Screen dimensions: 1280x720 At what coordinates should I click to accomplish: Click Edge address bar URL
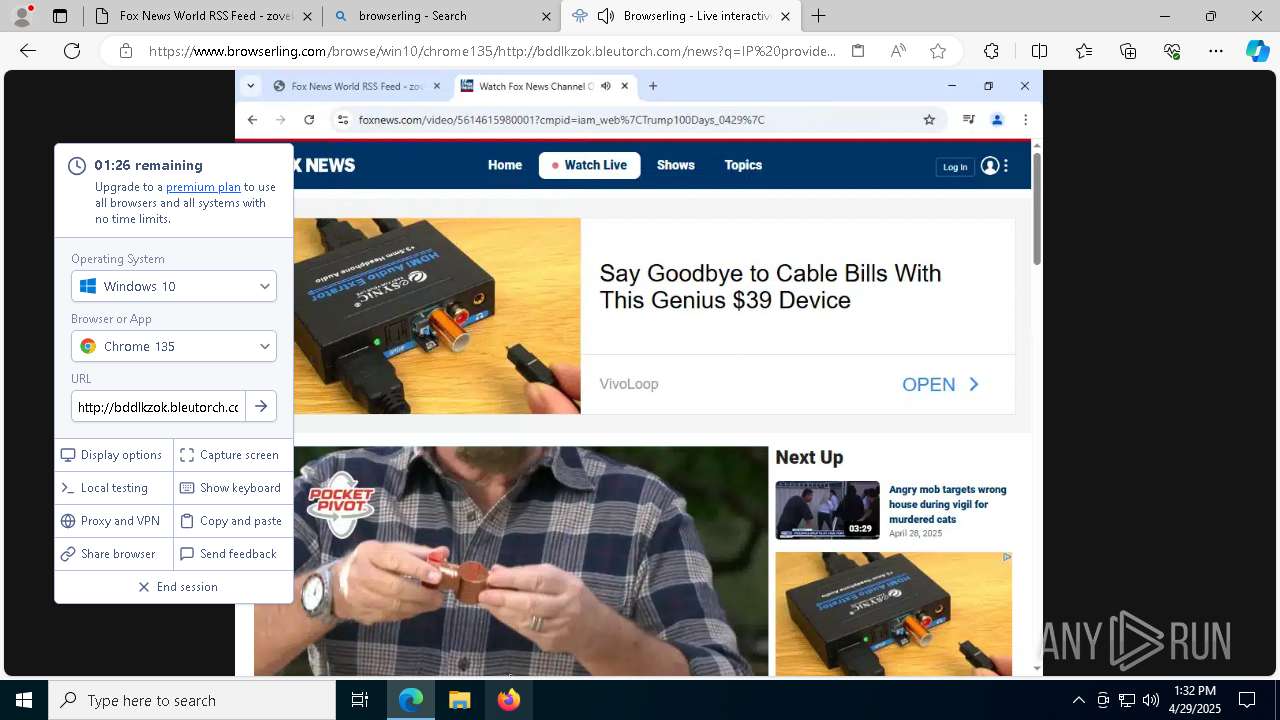(x=492, y=51)
